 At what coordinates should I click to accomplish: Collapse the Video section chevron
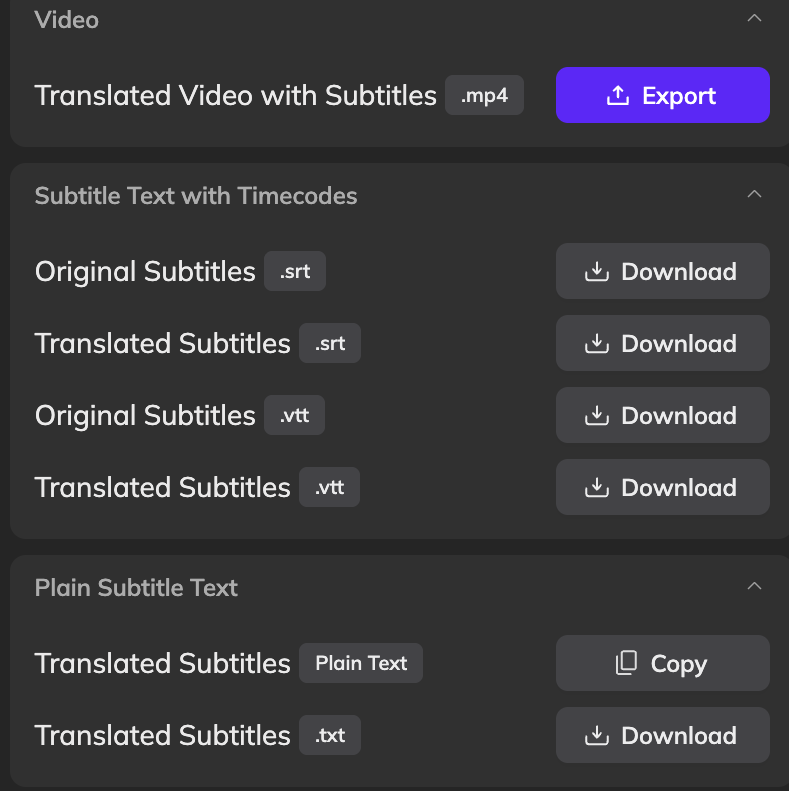pos(755,18)
